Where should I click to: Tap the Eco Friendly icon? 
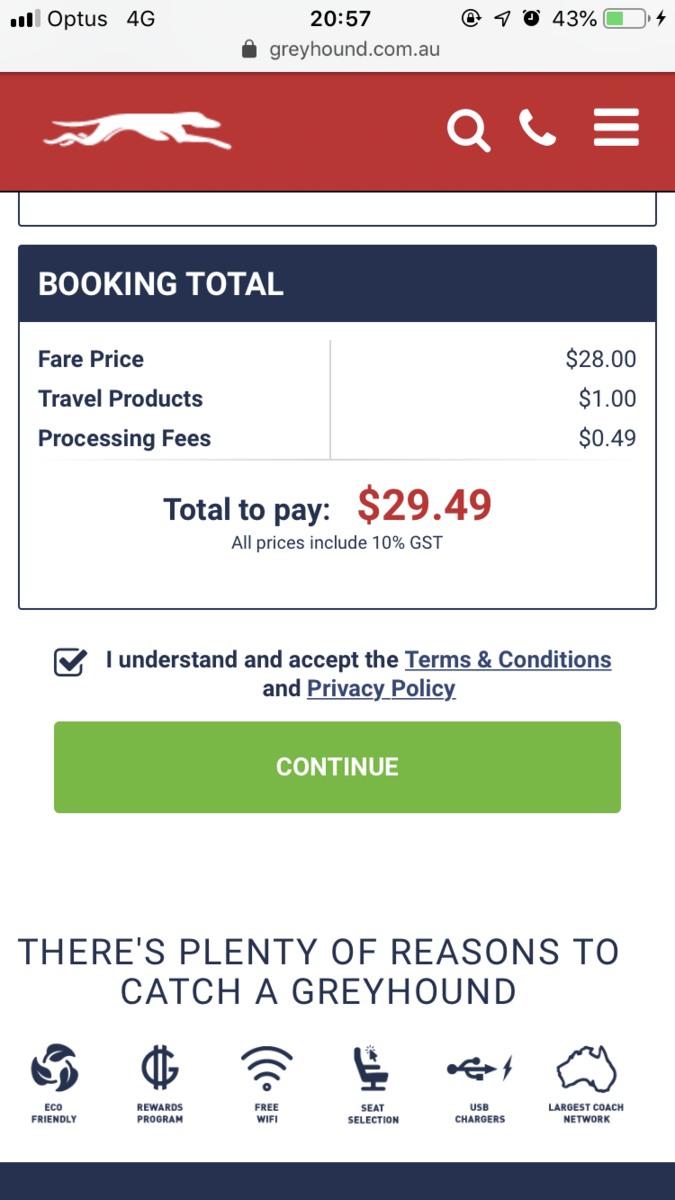[x=54, y=1083]
